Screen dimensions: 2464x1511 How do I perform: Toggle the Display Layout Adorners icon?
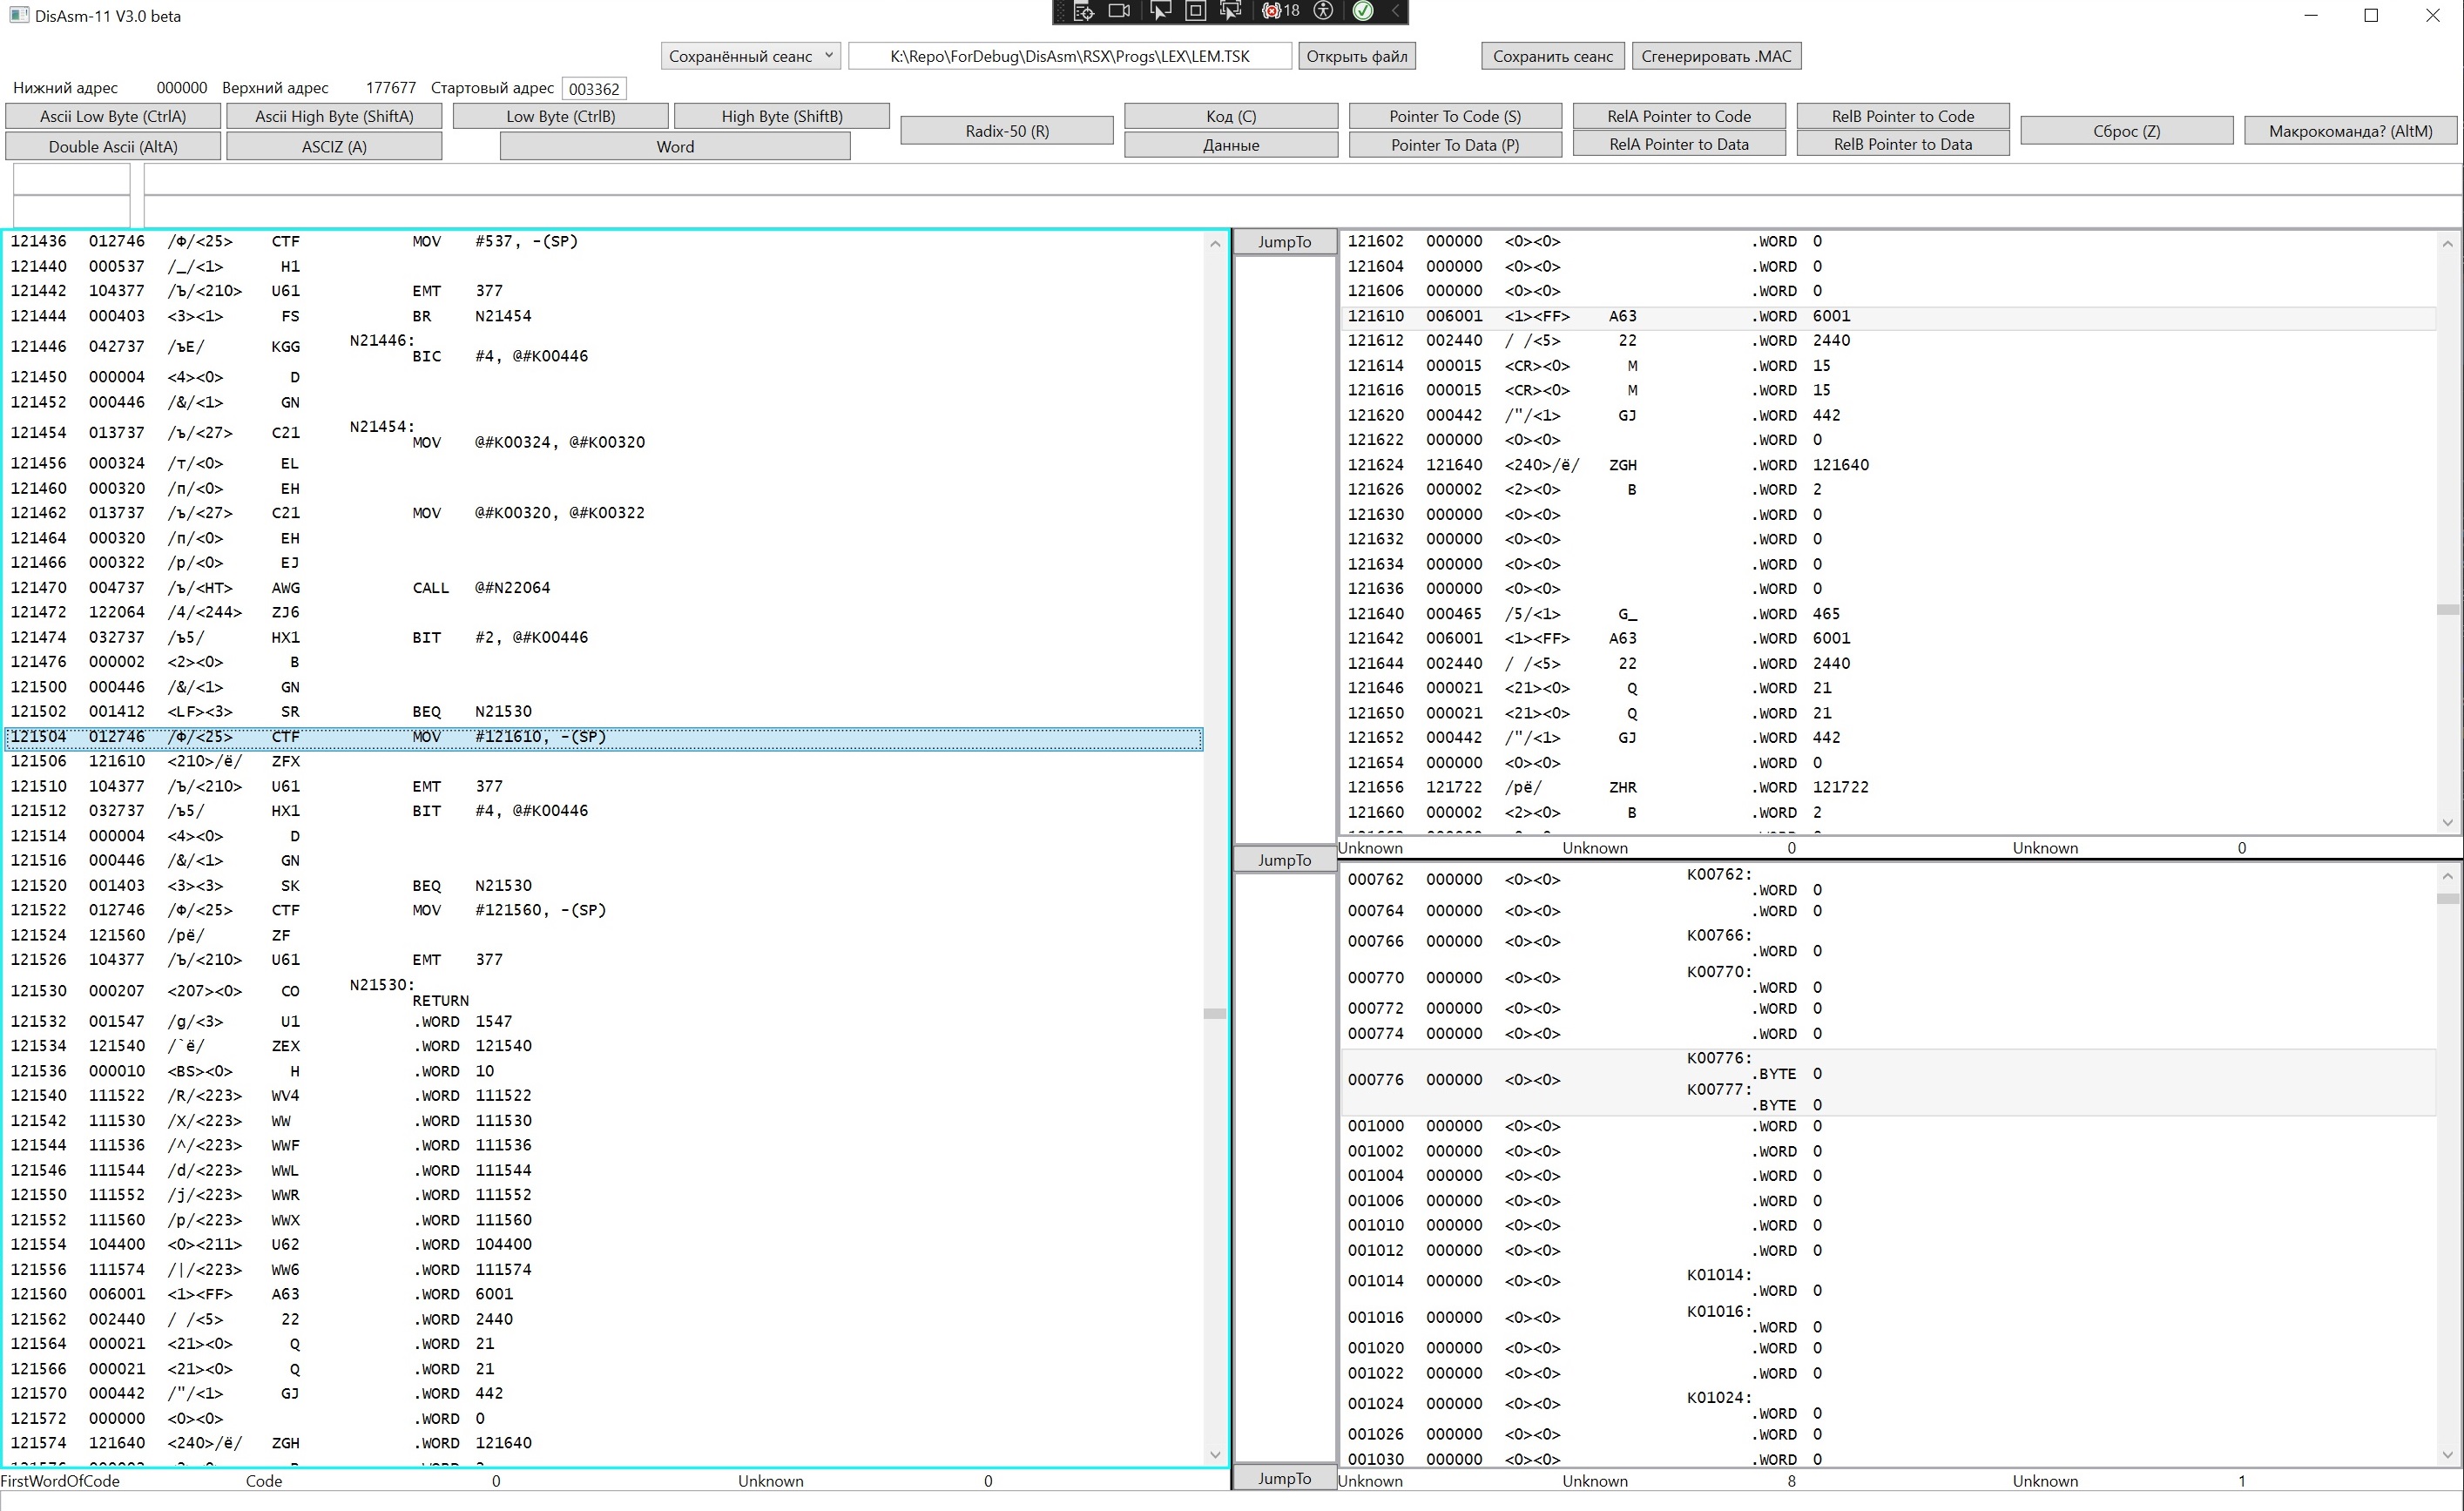(x=1195, y=11)
